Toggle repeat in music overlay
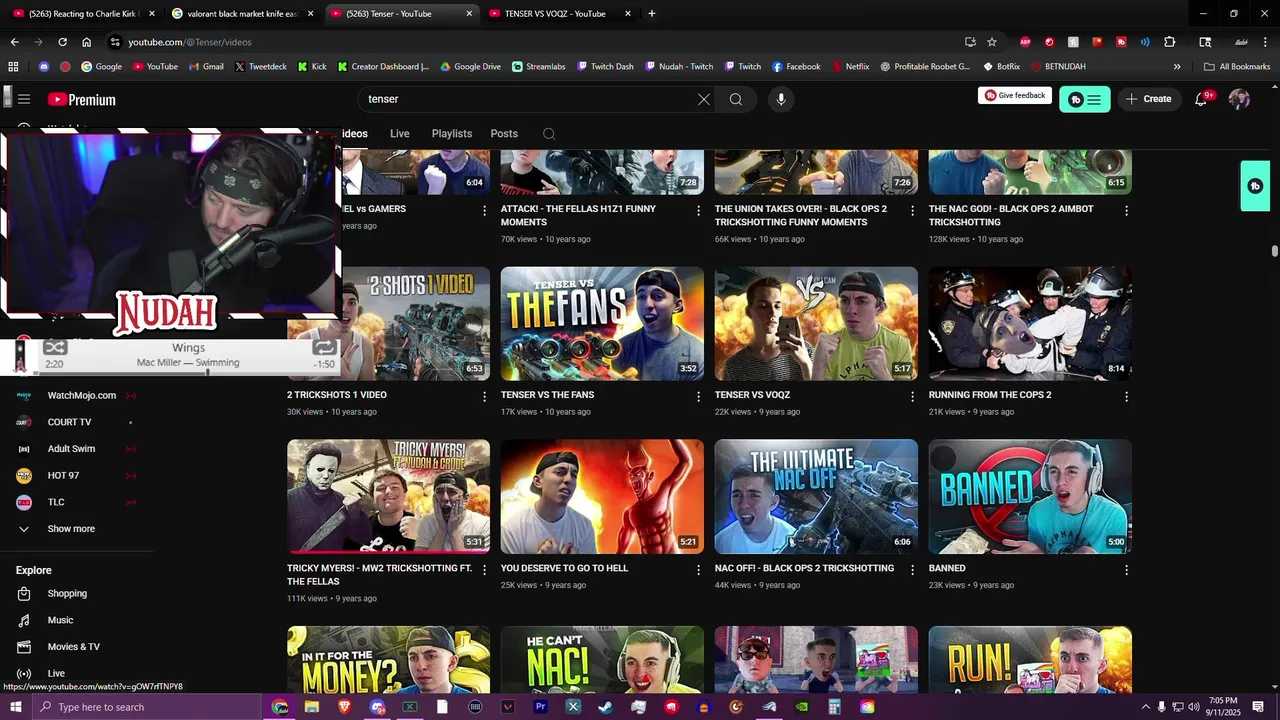Viewport: 1280px width, 720px height. tap(324, 347)
